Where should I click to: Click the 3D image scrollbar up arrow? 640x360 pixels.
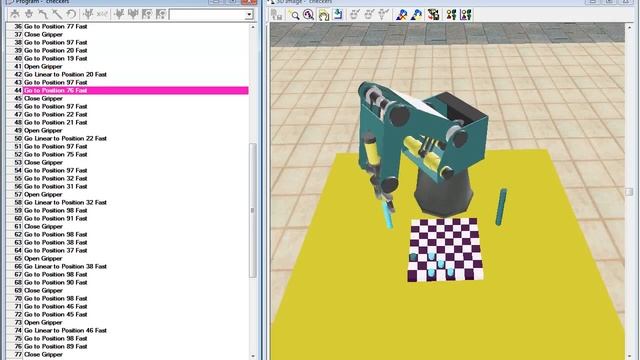[629, 27]
